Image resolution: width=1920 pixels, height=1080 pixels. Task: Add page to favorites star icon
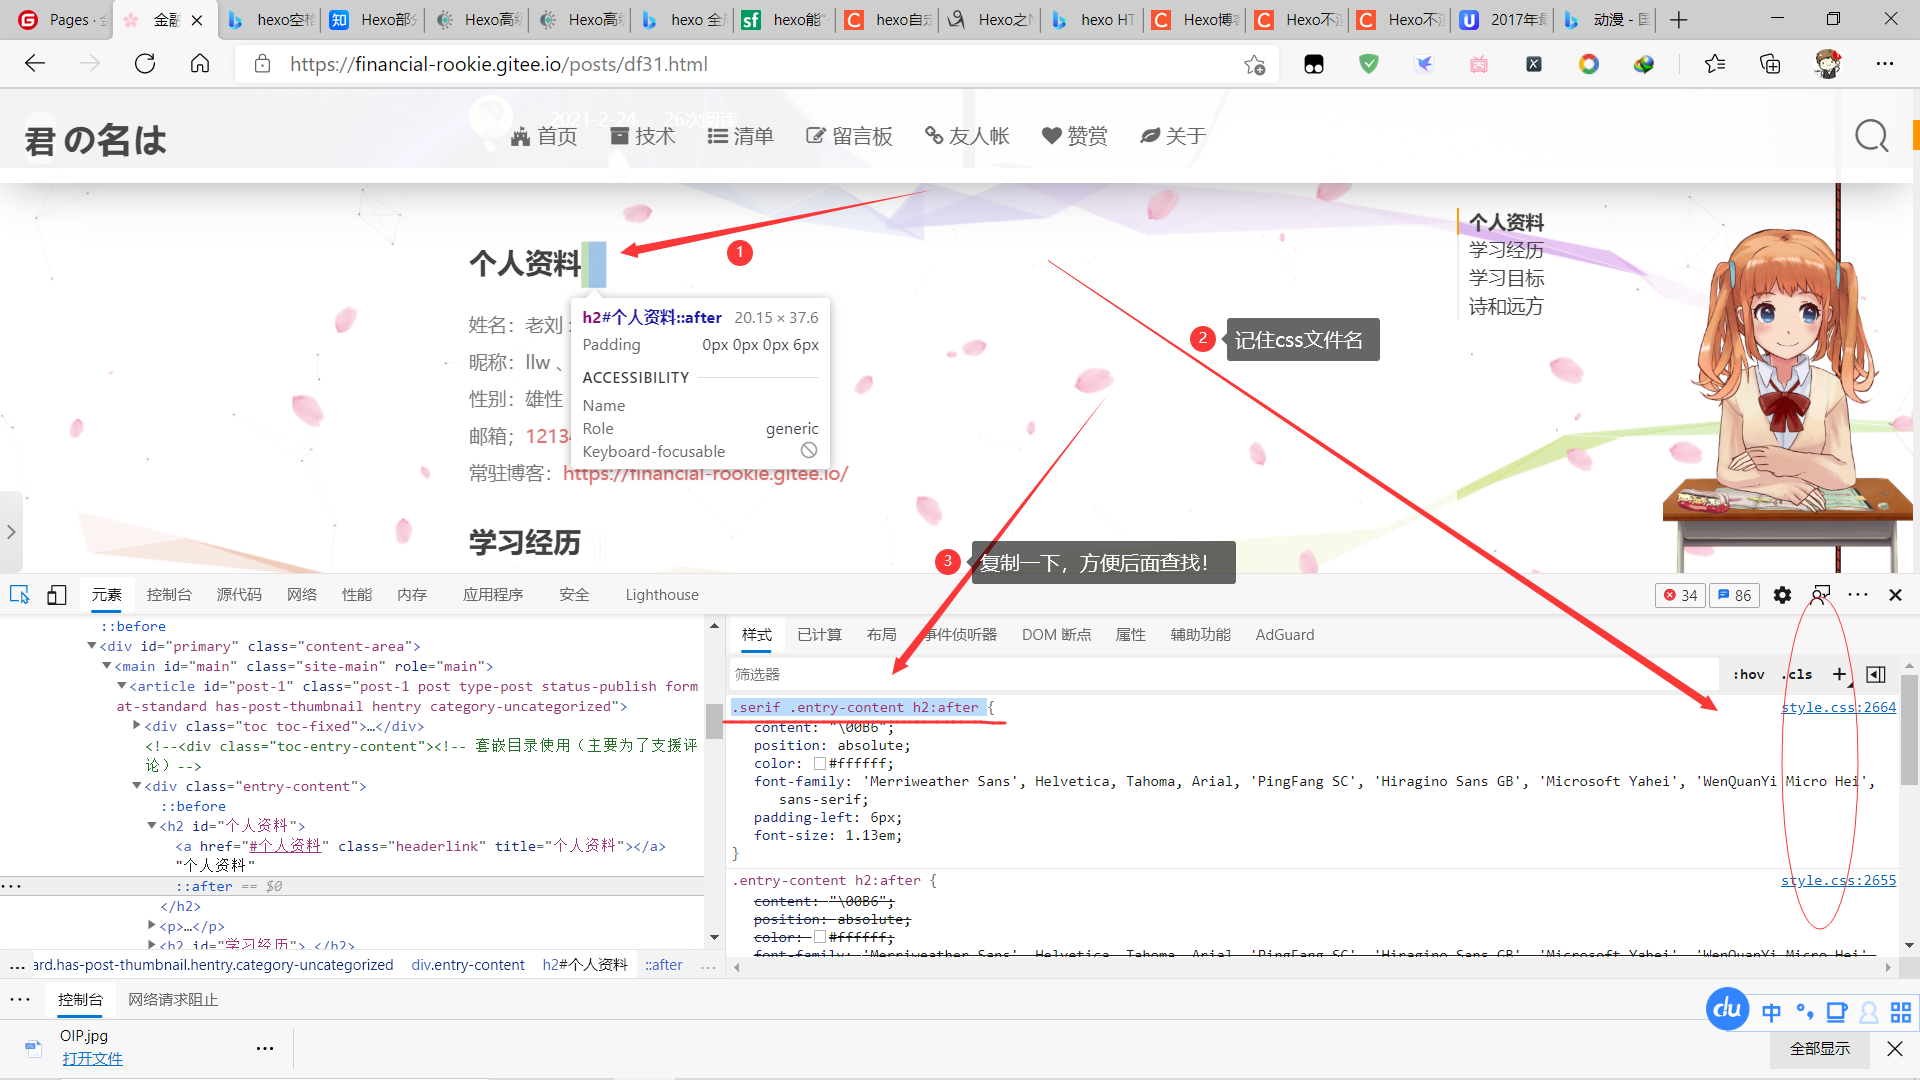[x=1254, y=64]
